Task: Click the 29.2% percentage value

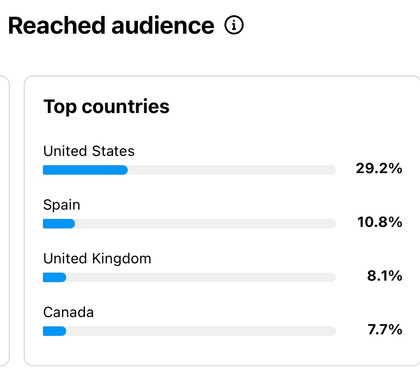Action: (379, 168)
